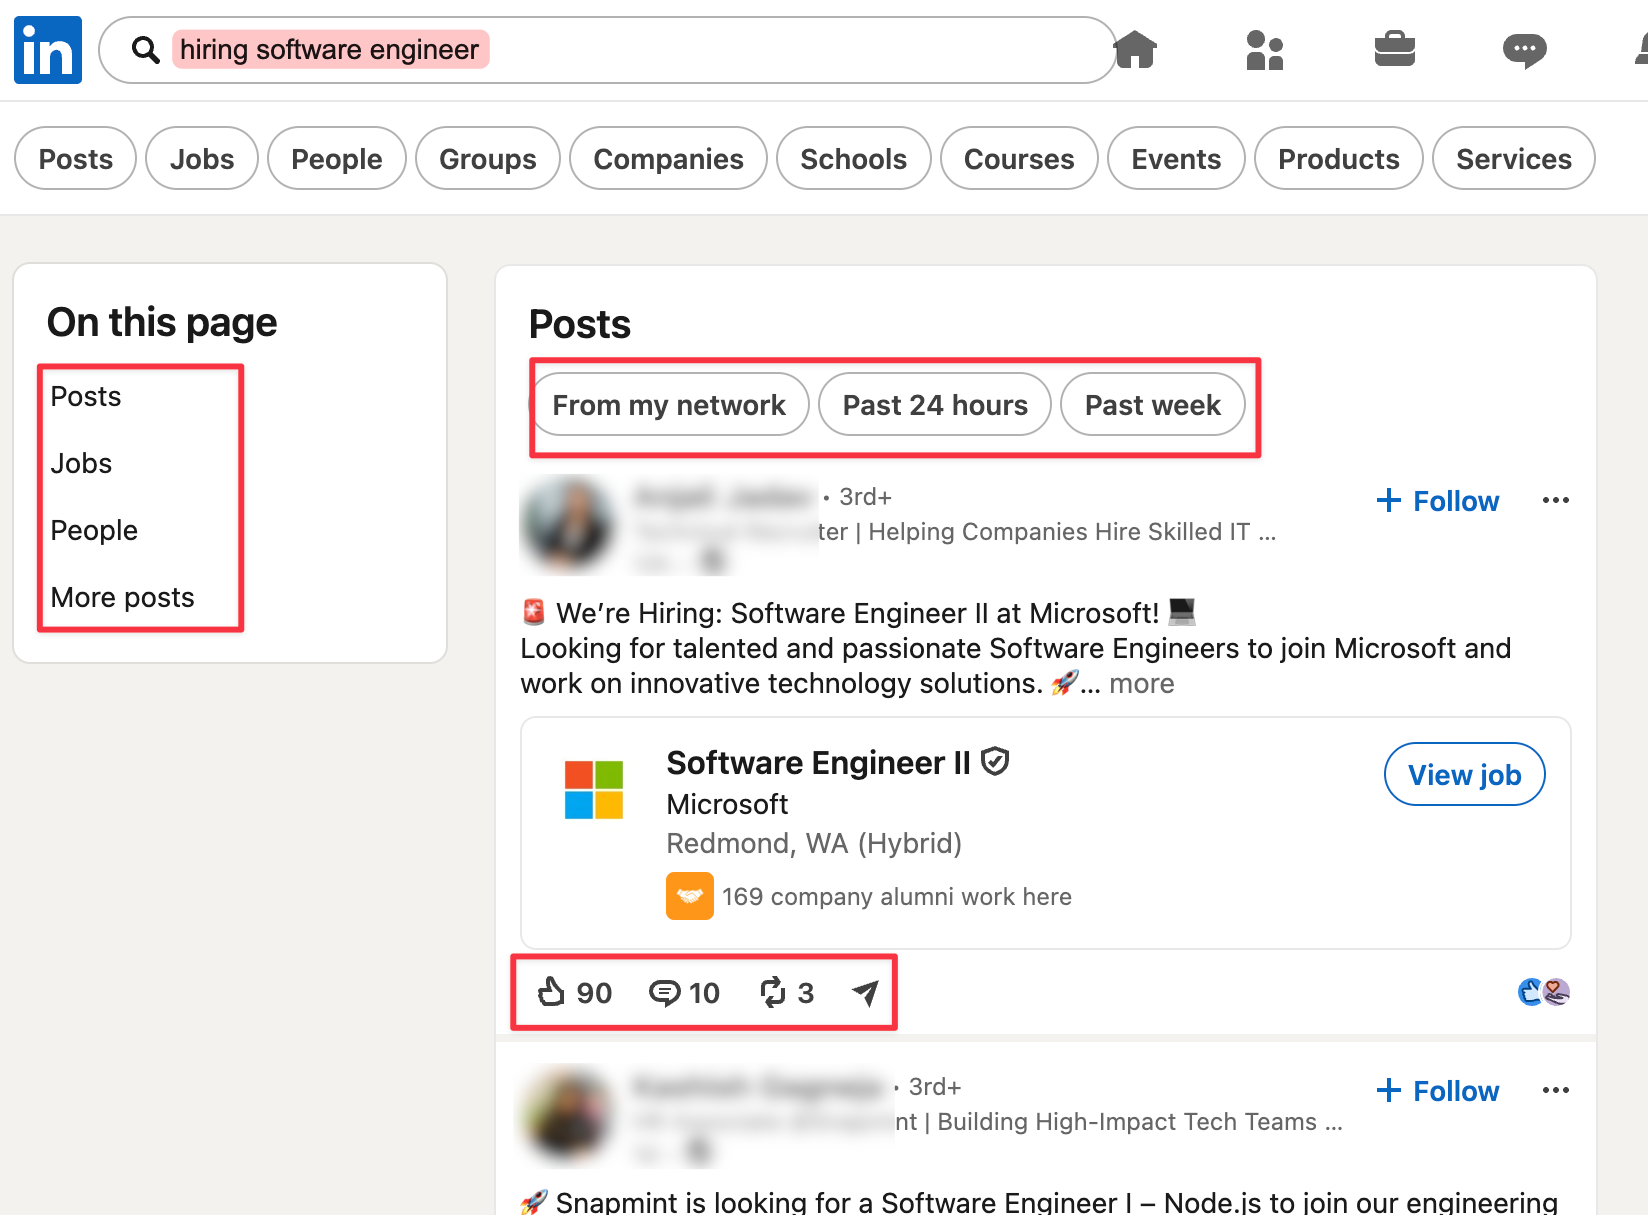The width and height of the screenshot is (1648, 1215).
Task: Filter results by People pill
Action: point(337,158)
